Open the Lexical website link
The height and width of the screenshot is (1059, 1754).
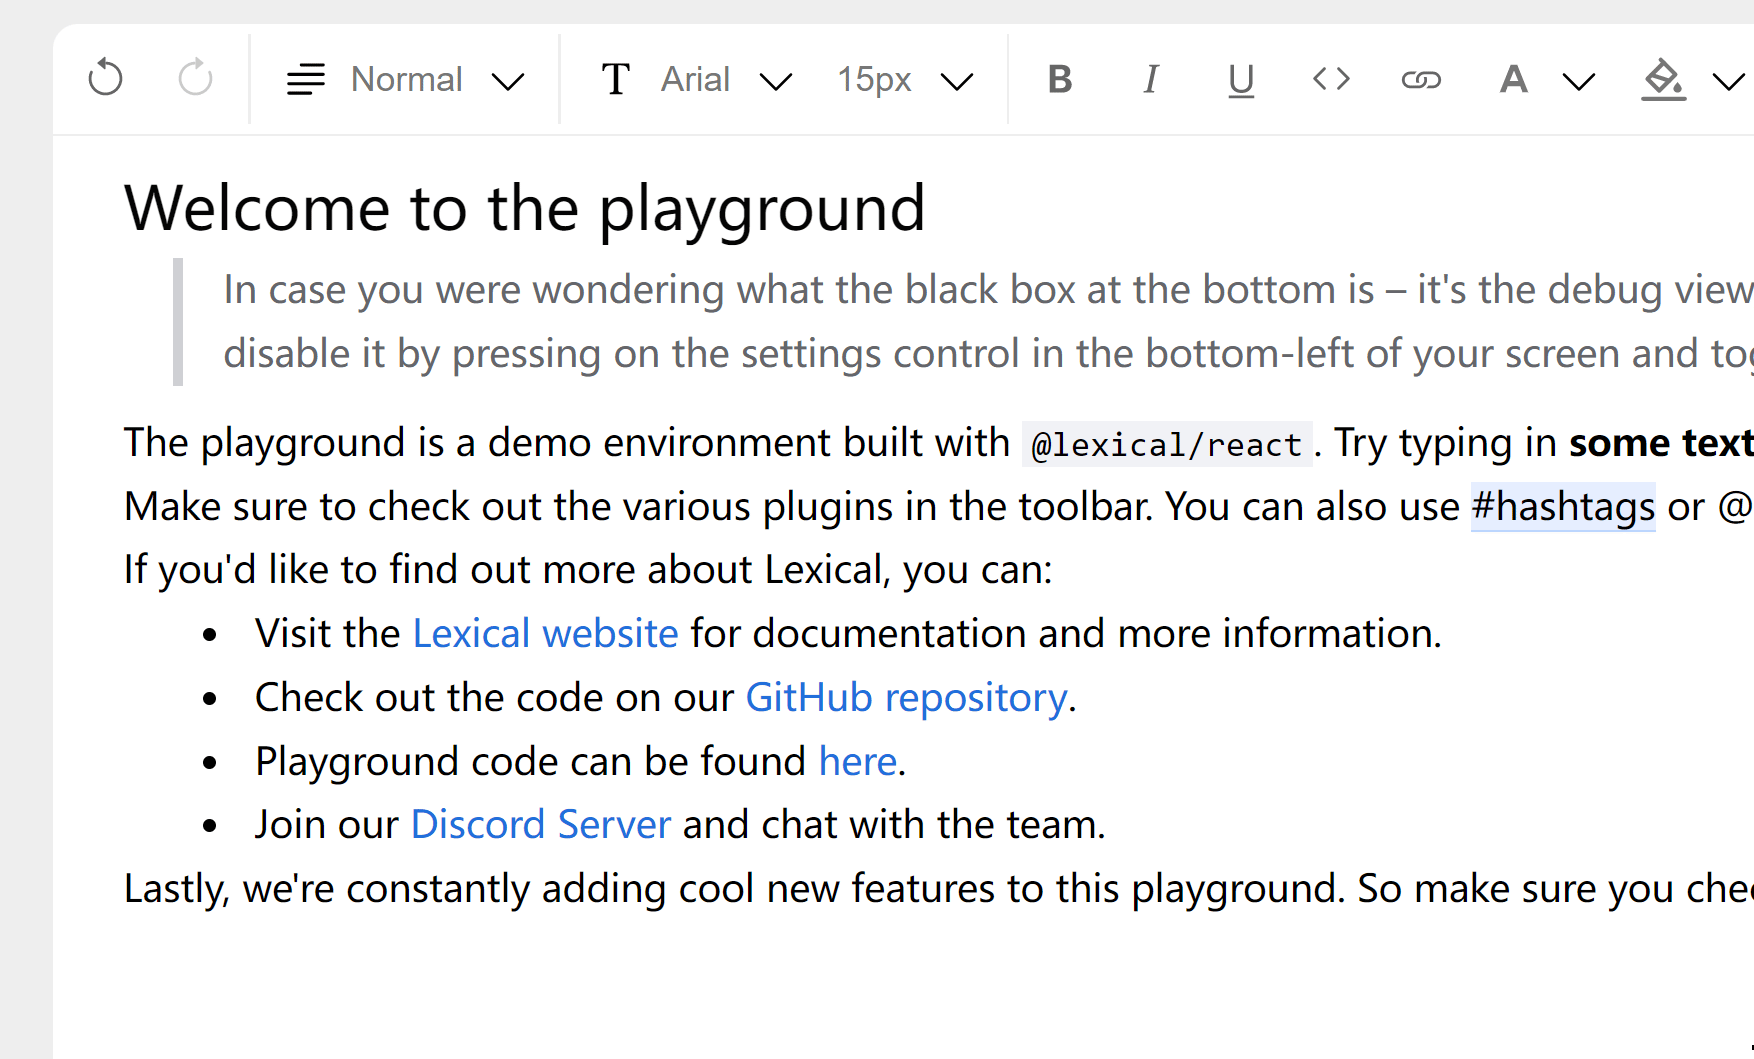point(544,633)
